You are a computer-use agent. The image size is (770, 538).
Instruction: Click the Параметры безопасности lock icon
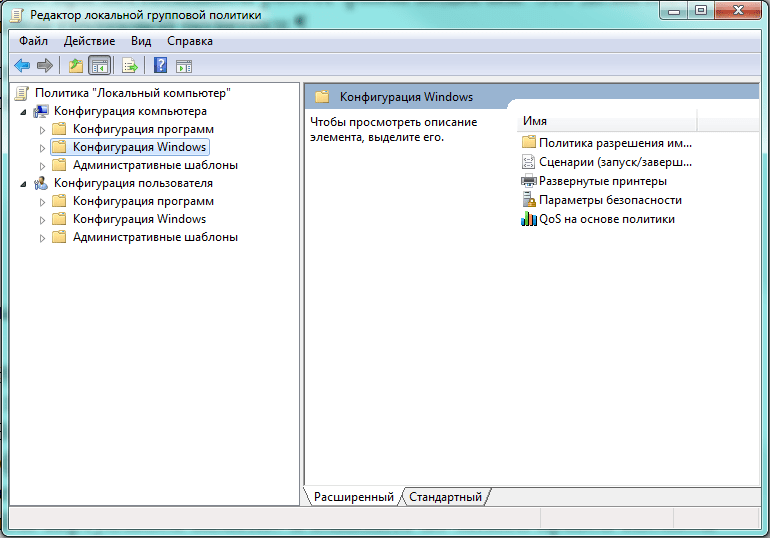pyautogui.click(x=528, y=199)
